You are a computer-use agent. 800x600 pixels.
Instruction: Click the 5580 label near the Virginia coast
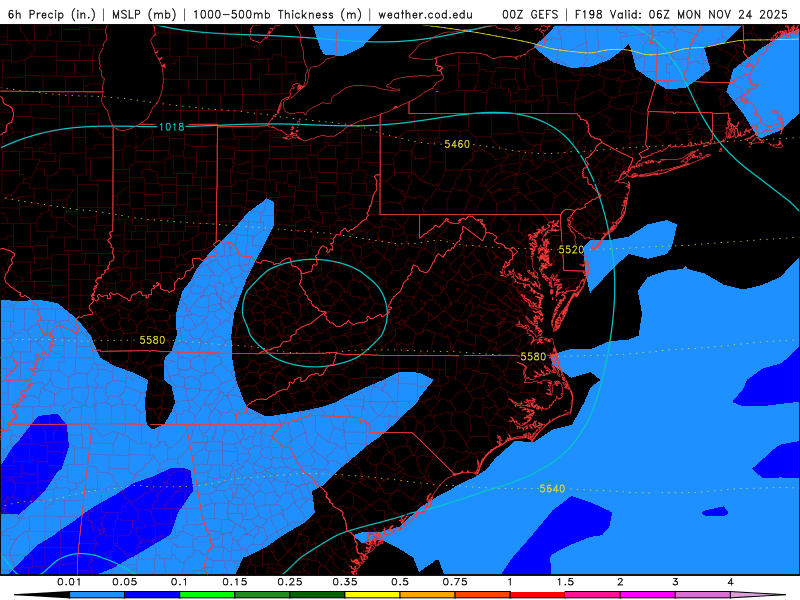[x=533, y=357]
